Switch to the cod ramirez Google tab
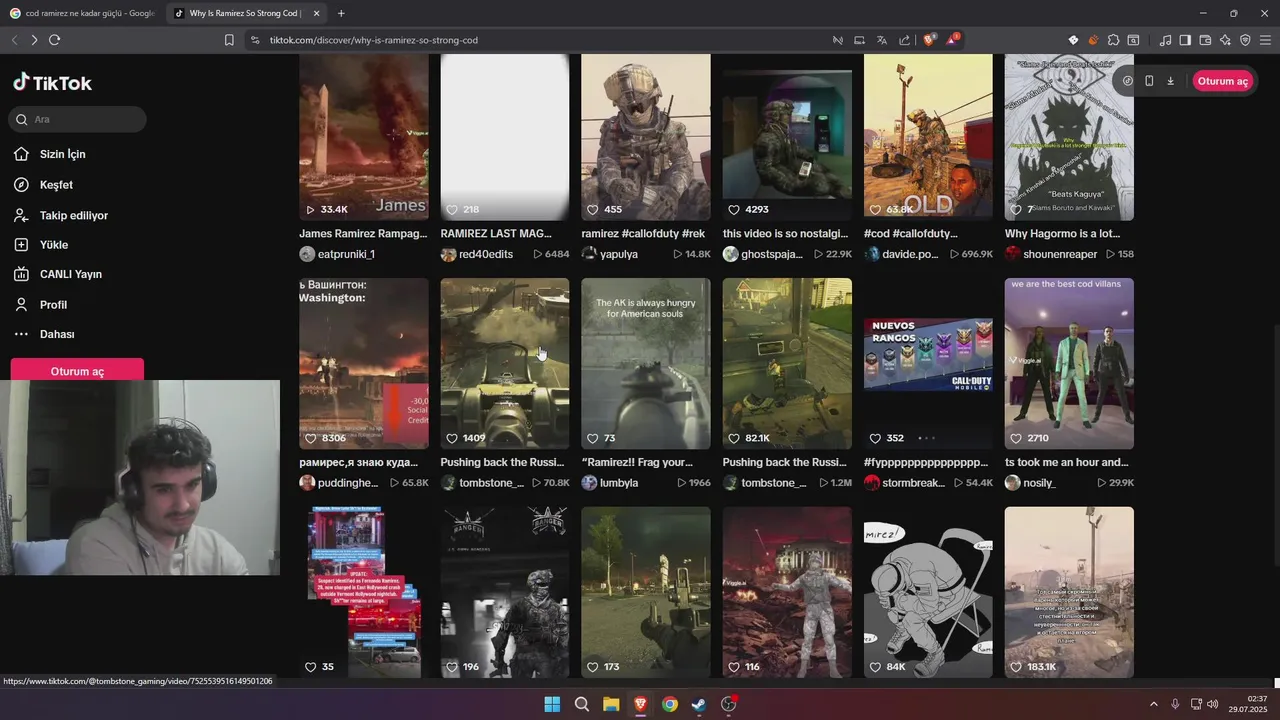The width and height of the screenshot is (1280, 720). click(x=81, y=13)
